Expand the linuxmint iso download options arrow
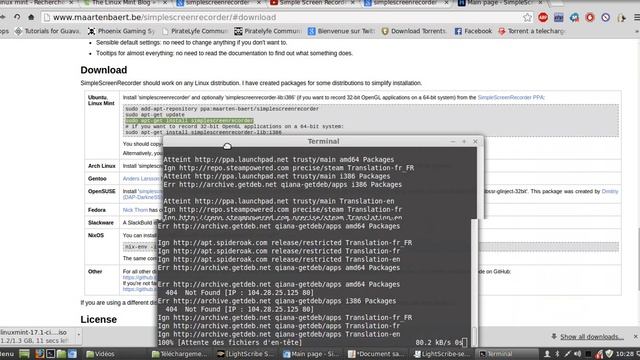Viewport: 640px width, 360px height. coord(79,335)
